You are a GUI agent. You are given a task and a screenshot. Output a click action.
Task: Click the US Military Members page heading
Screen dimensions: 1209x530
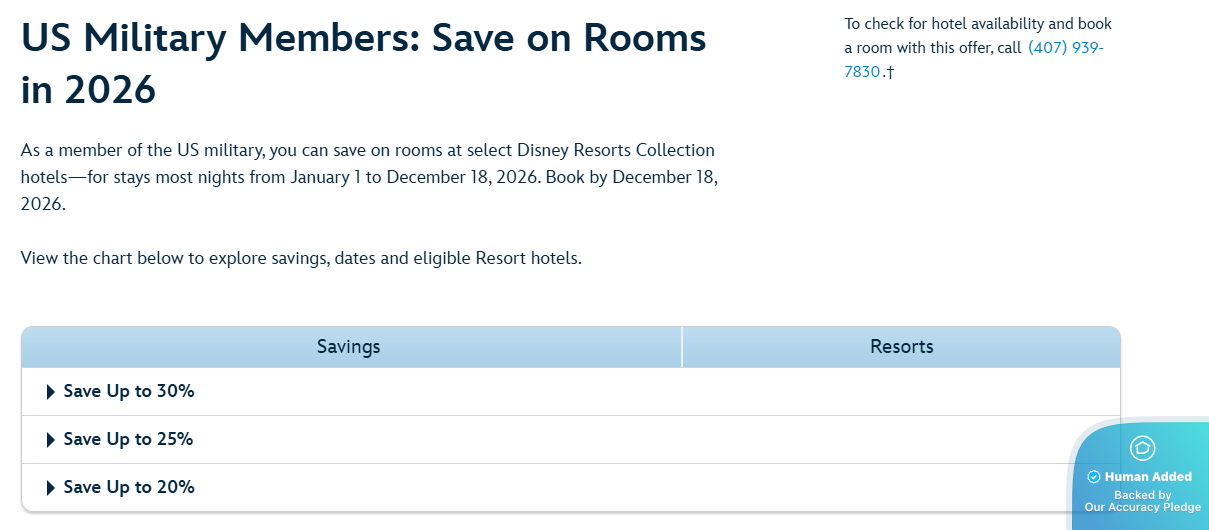[364, 64]
